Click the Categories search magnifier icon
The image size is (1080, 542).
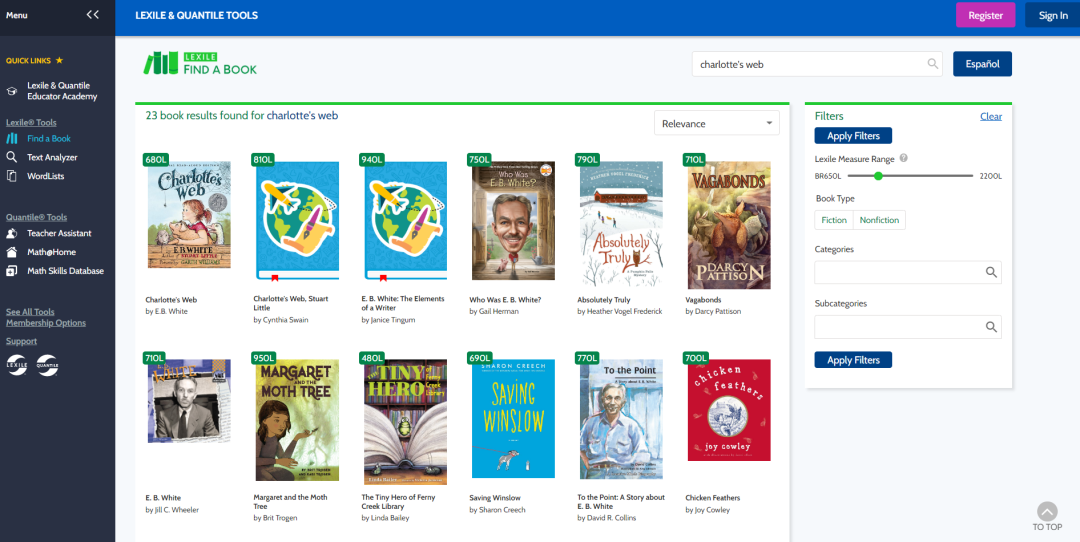pyautogui.click(x=991, y=272)
